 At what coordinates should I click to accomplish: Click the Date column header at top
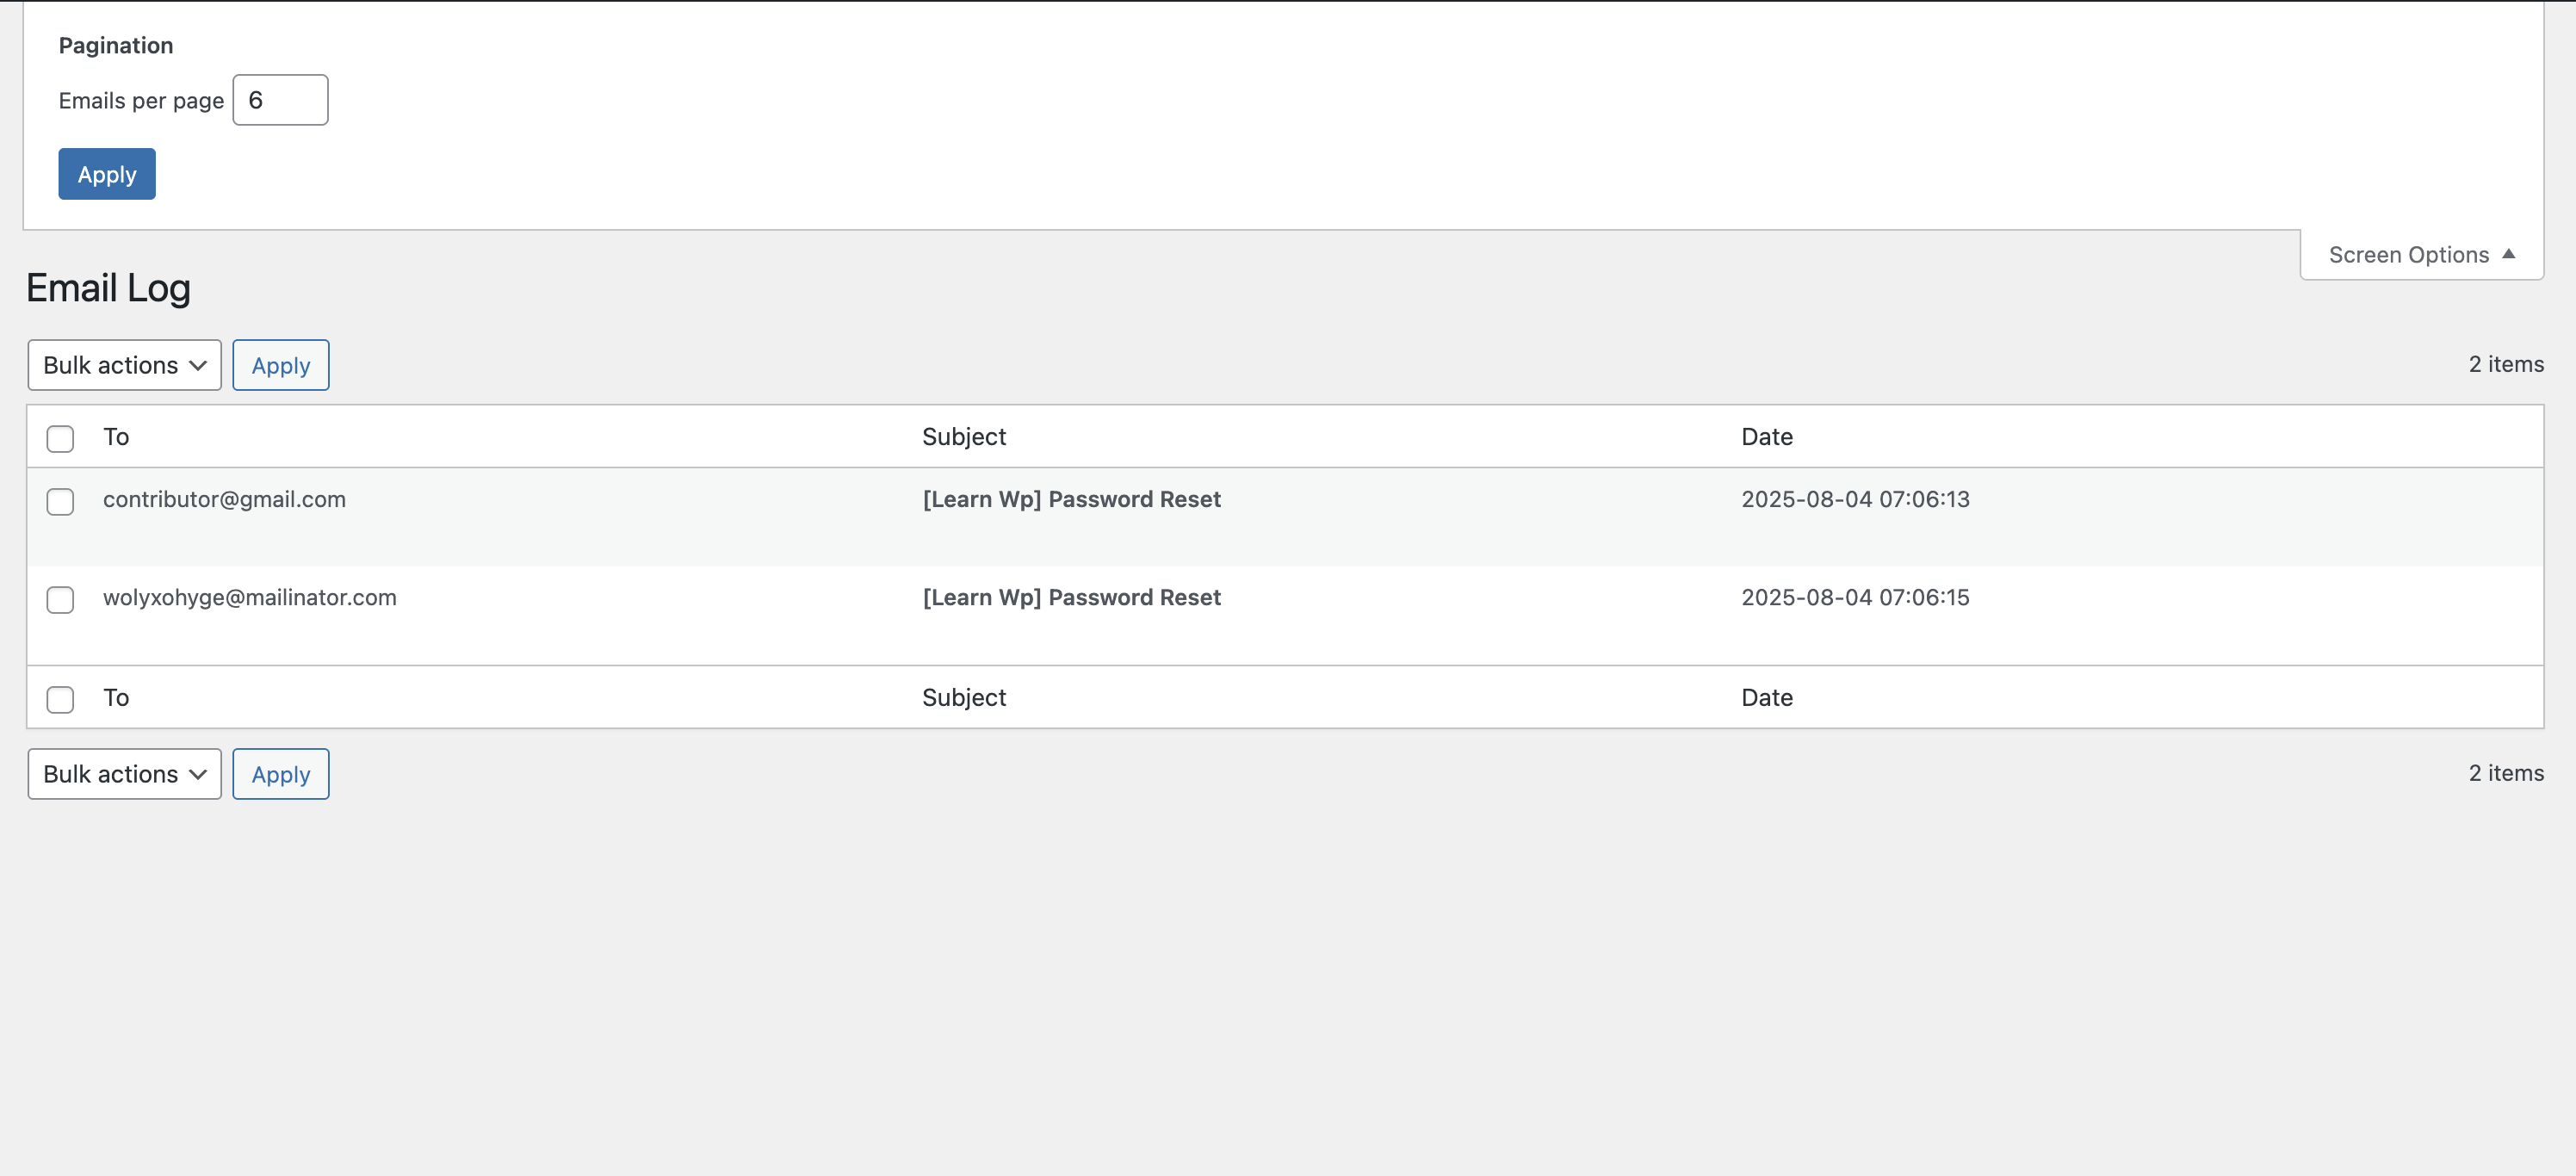click(1766, 437)
